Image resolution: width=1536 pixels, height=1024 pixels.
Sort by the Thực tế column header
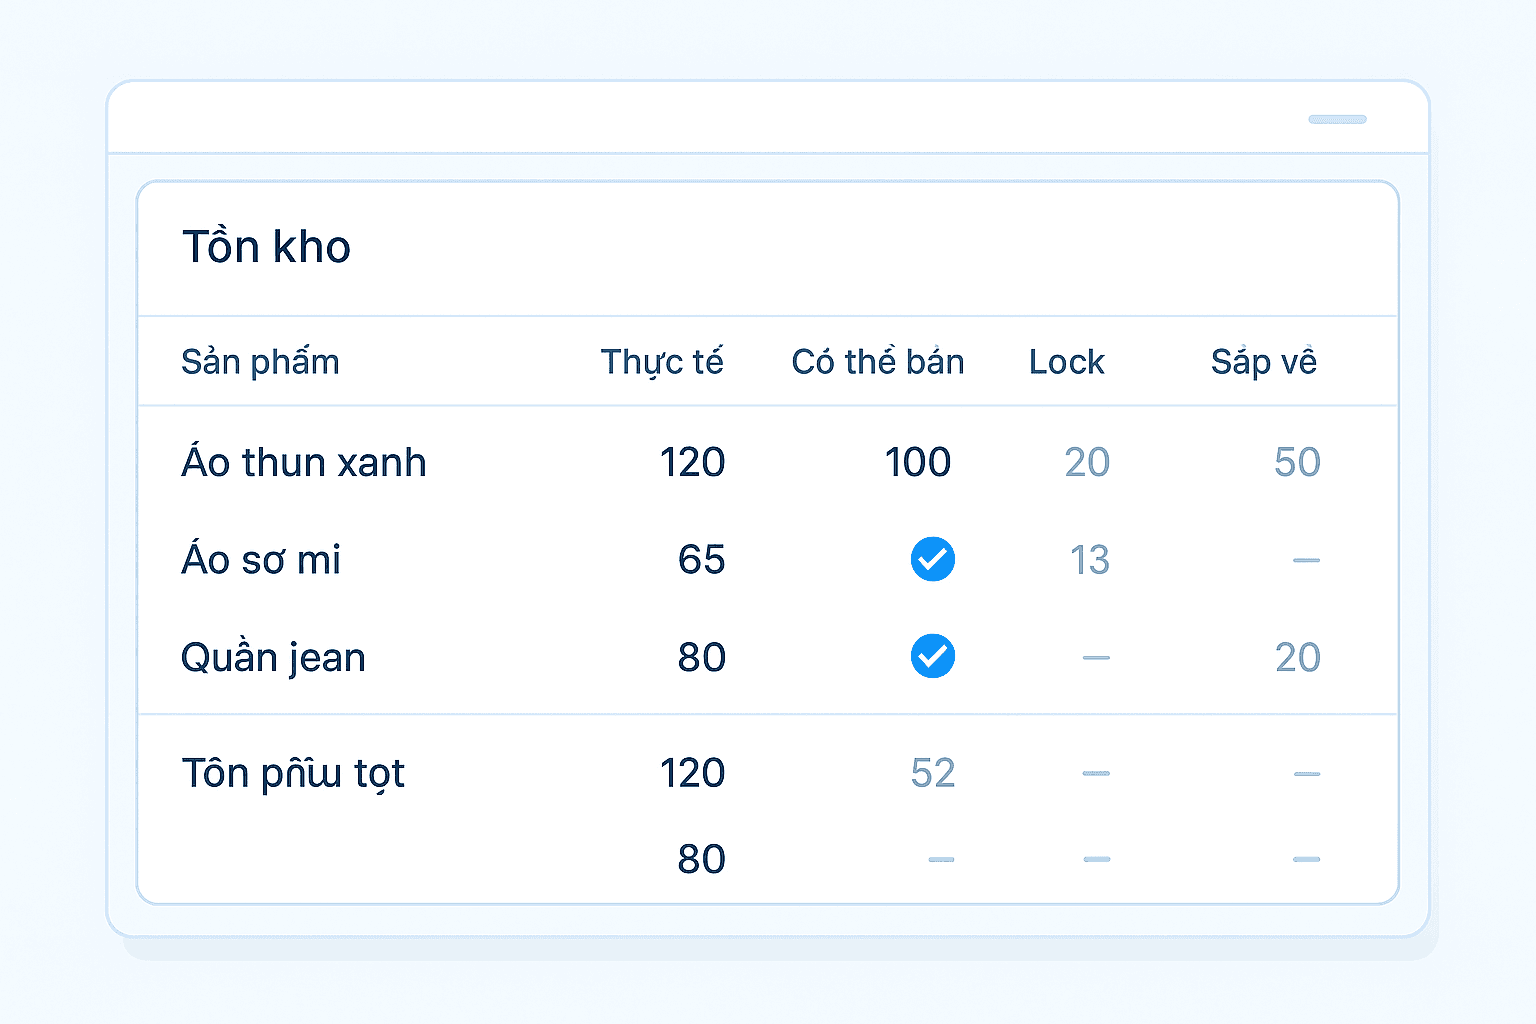pos(661,362)
